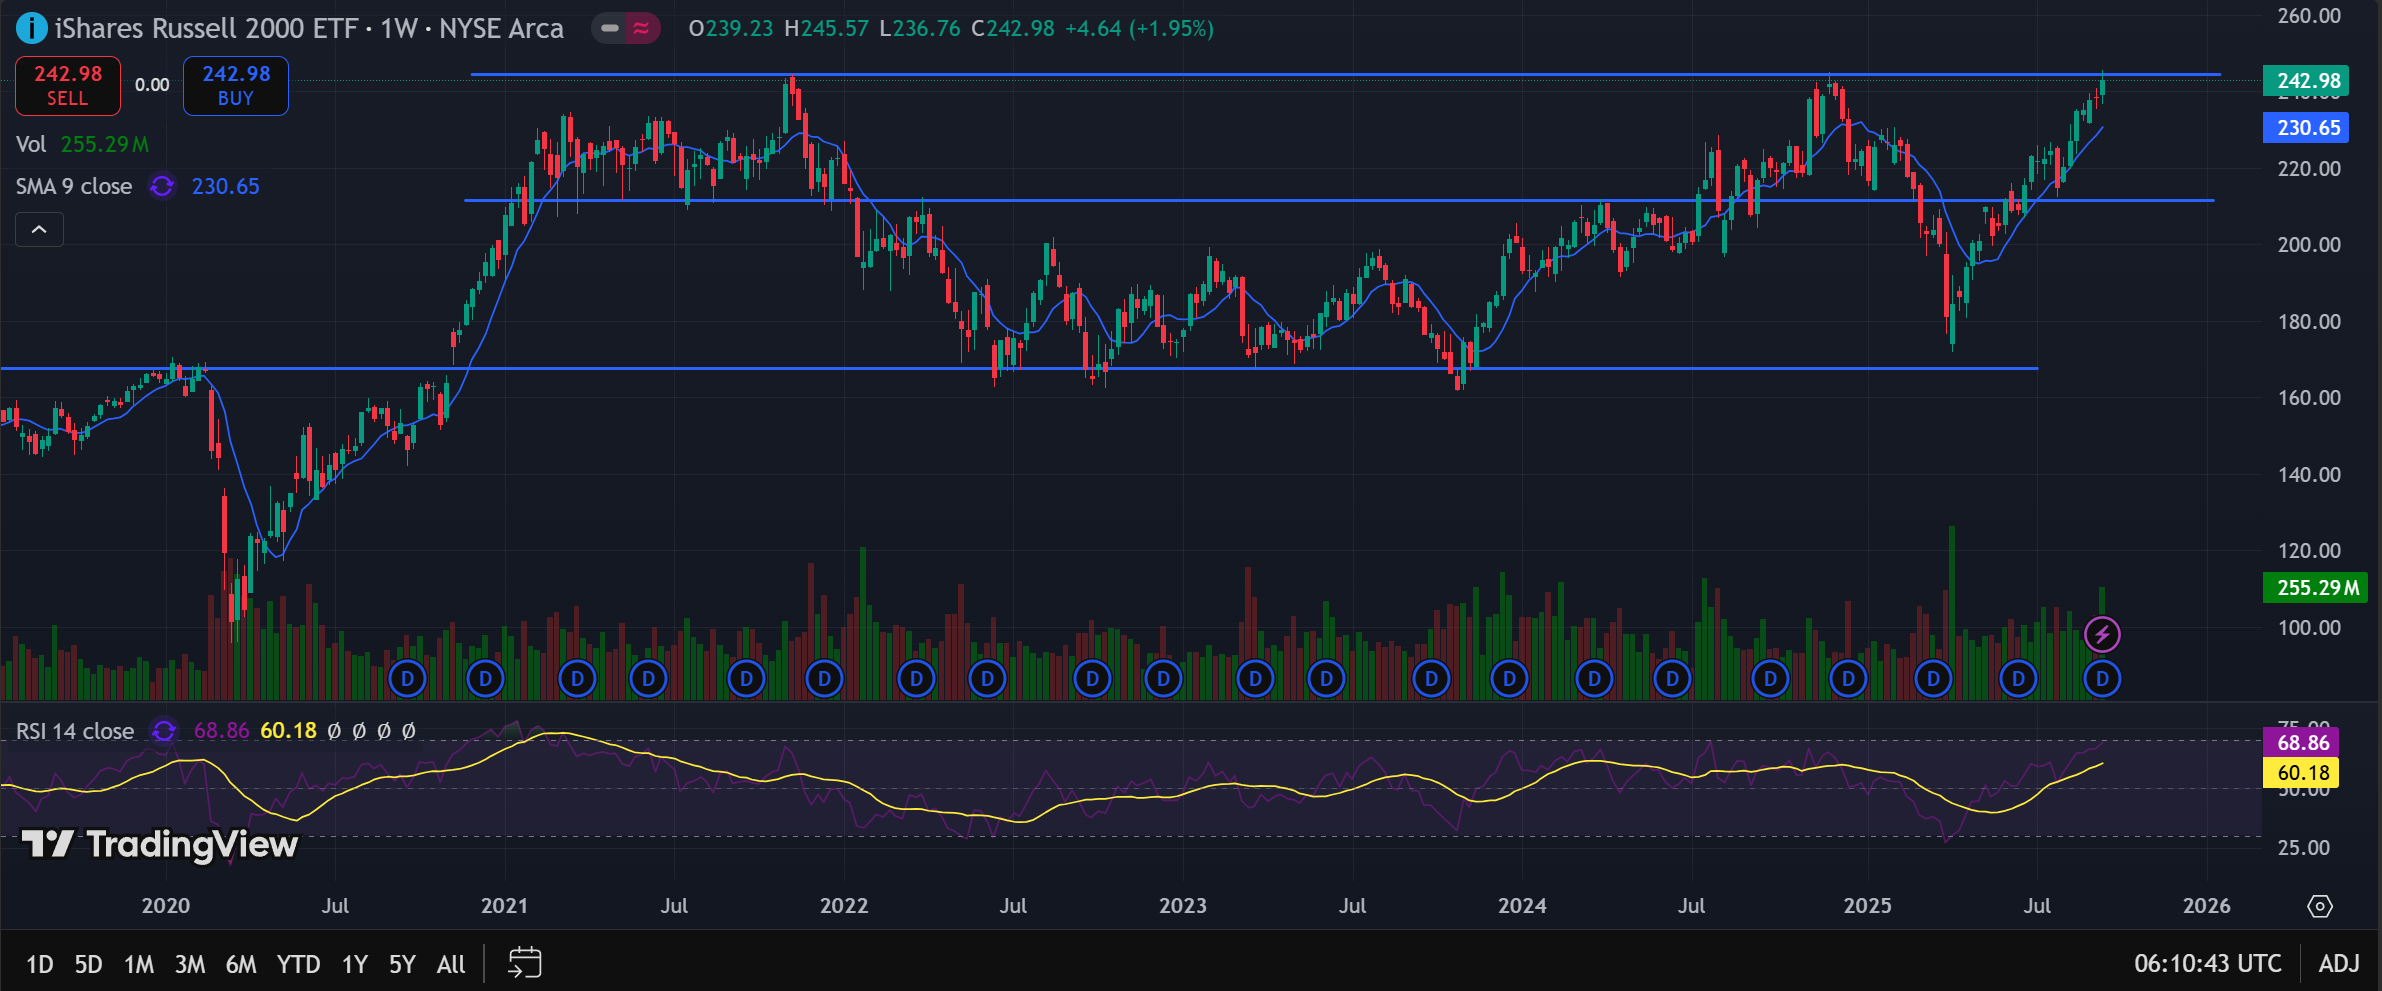
Task: Click the green 242.98 current price label
Action: click(x=2308, y=81)
